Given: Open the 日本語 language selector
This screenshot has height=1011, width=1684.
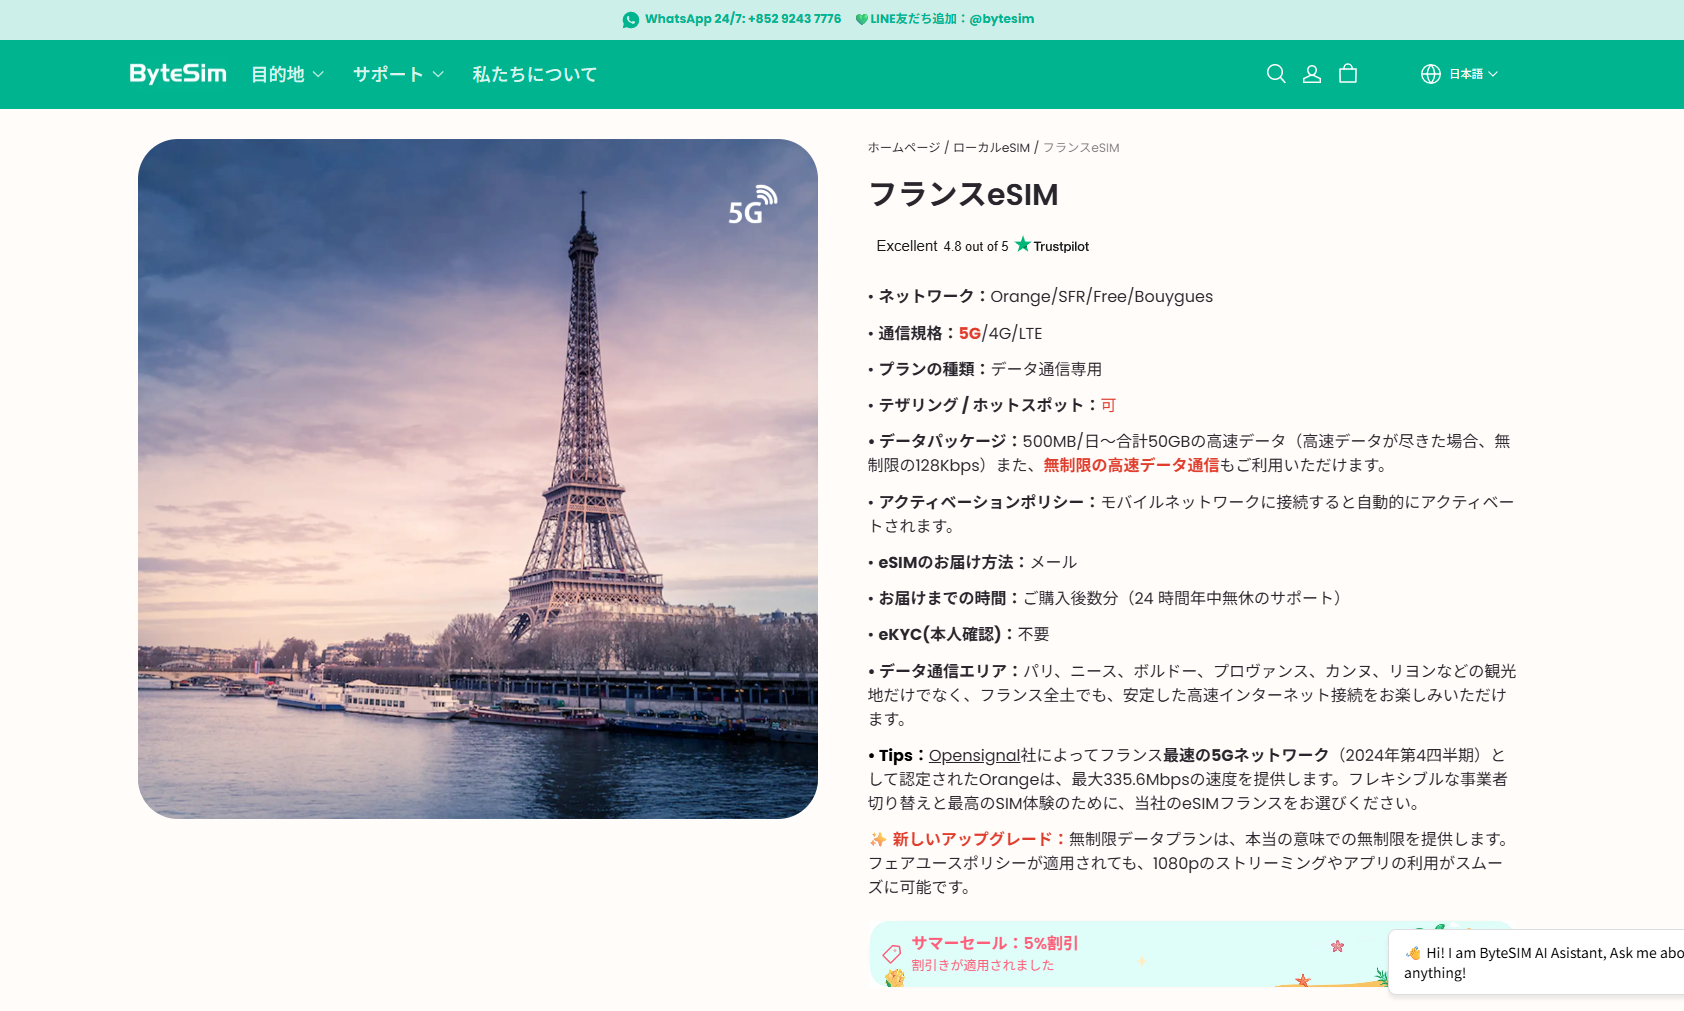Looking at the screenshot, I should point(1473,74).
